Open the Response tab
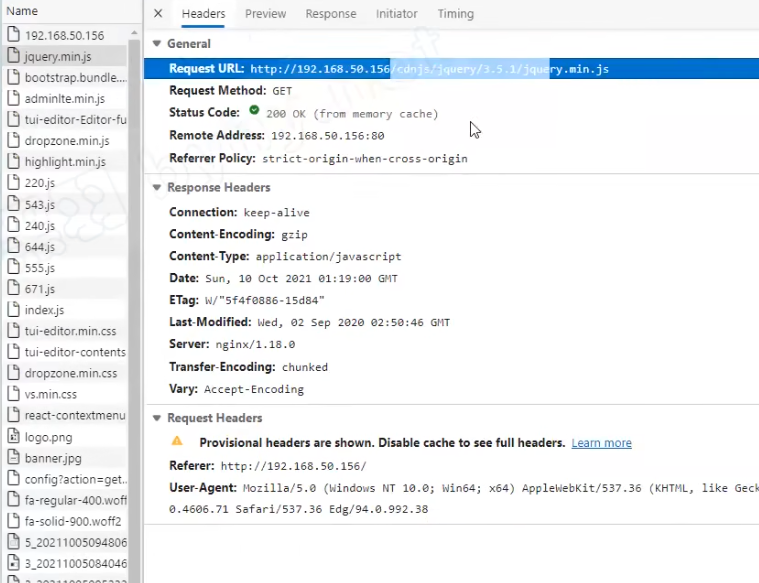The image size is (759, 583). (331, 14)
